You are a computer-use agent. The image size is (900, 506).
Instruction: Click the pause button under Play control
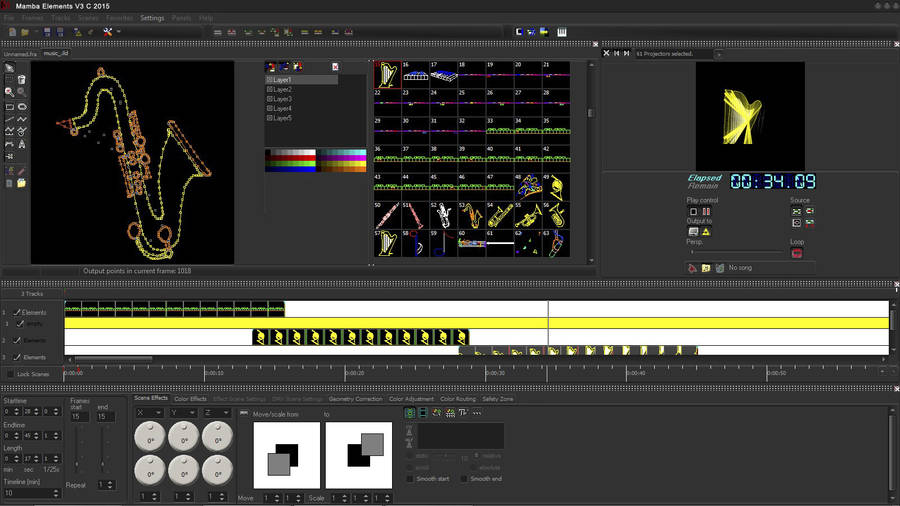click(x=706, y=212)
